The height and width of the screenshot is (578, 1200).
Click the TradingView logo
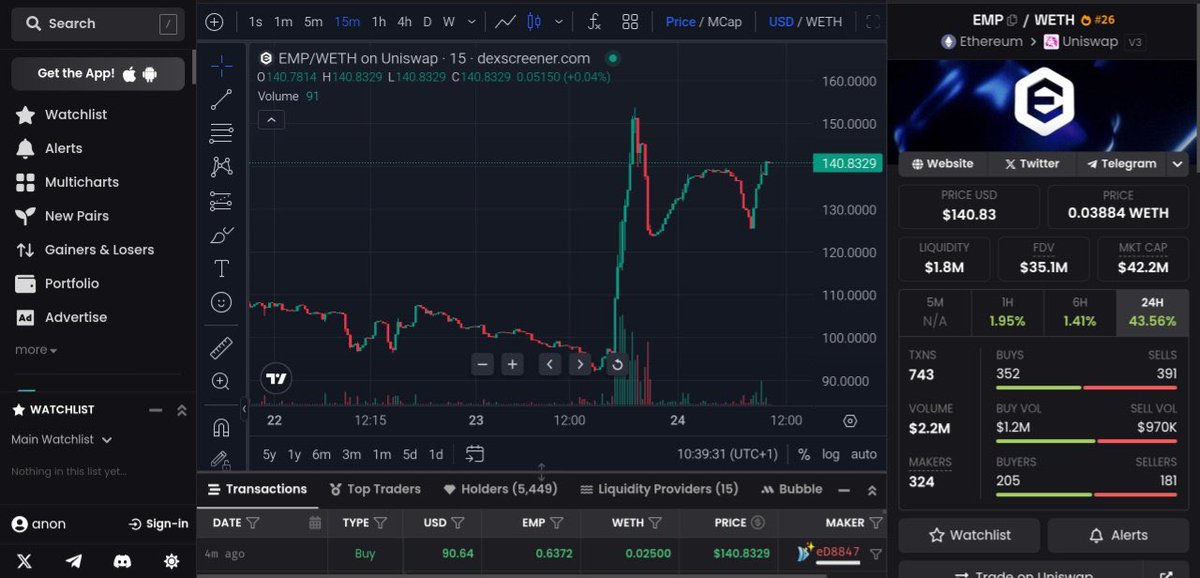pyautogui.click(x=276, y=379)
